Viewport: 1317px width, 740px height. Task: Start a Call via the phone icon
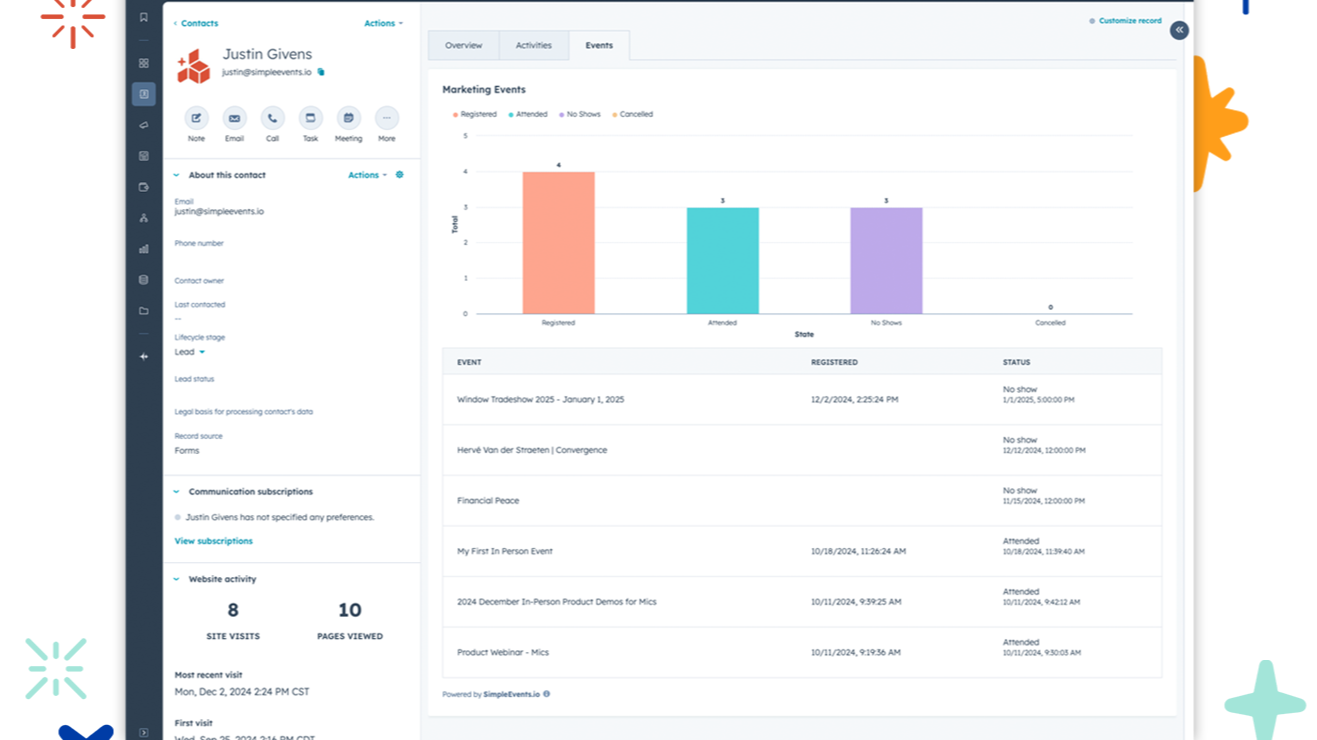tap(272, 118)
